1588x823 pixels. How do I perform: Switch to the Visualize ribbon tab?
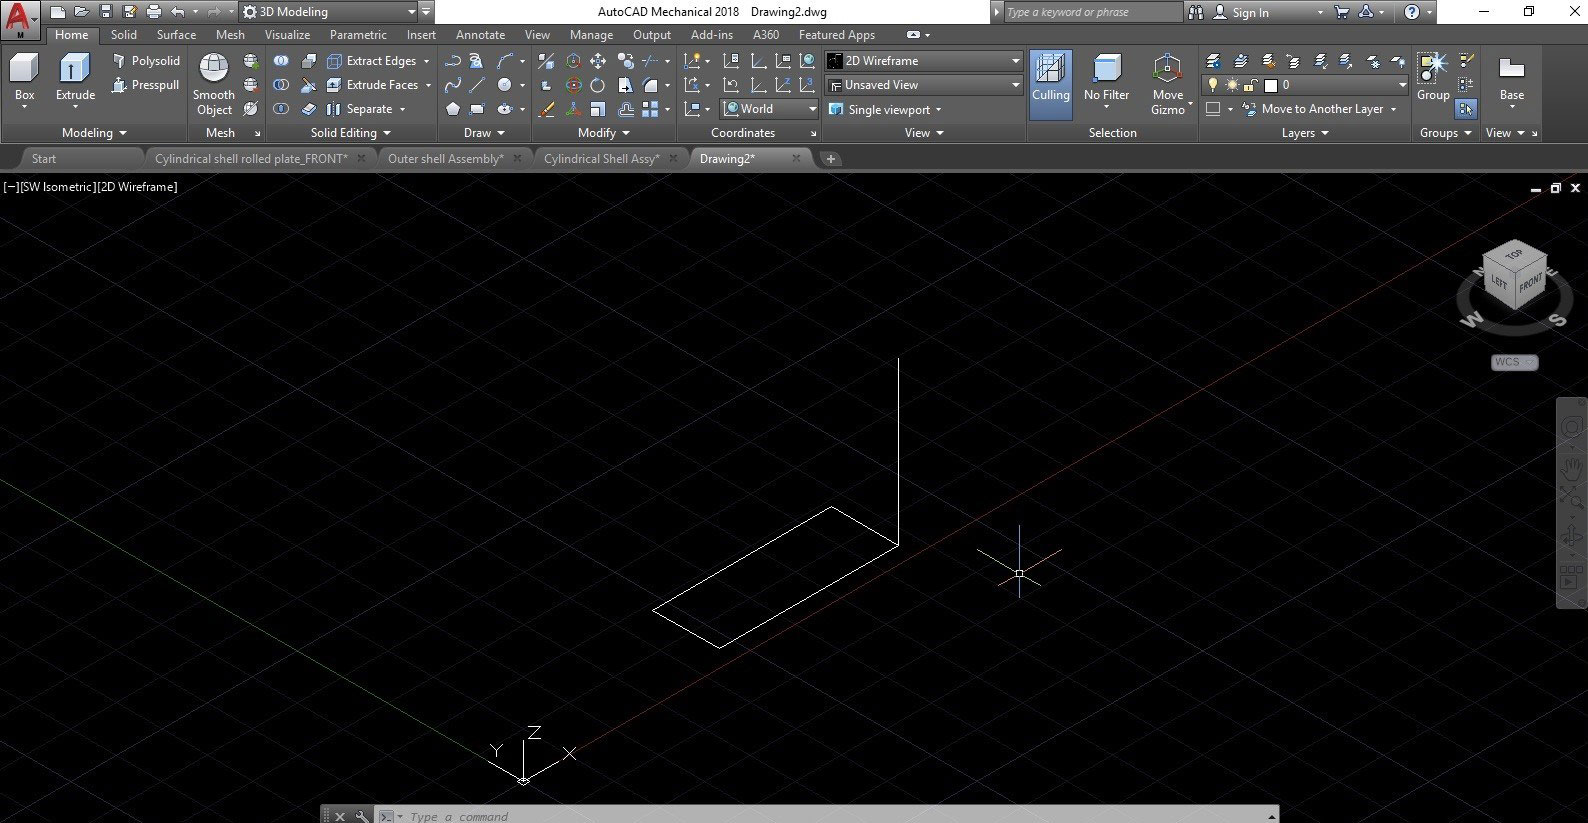click(x=287, y=35)
